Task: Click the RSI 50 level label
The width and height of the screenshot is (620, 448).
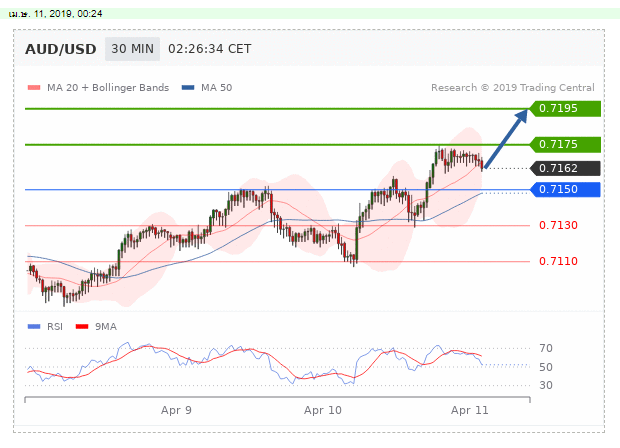Action: click(546, 367)
